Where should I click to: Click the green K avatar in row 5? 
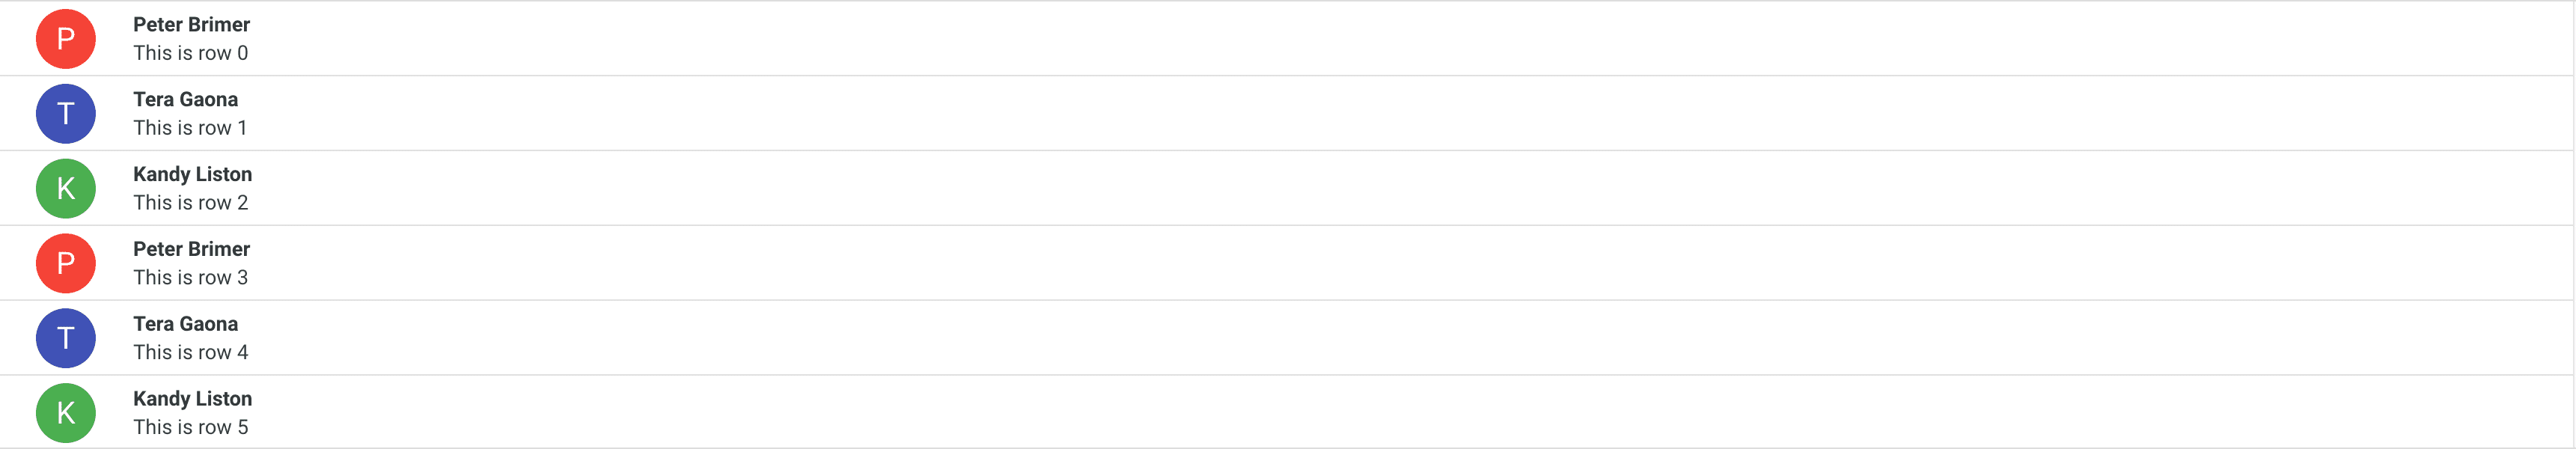point(66,413)
